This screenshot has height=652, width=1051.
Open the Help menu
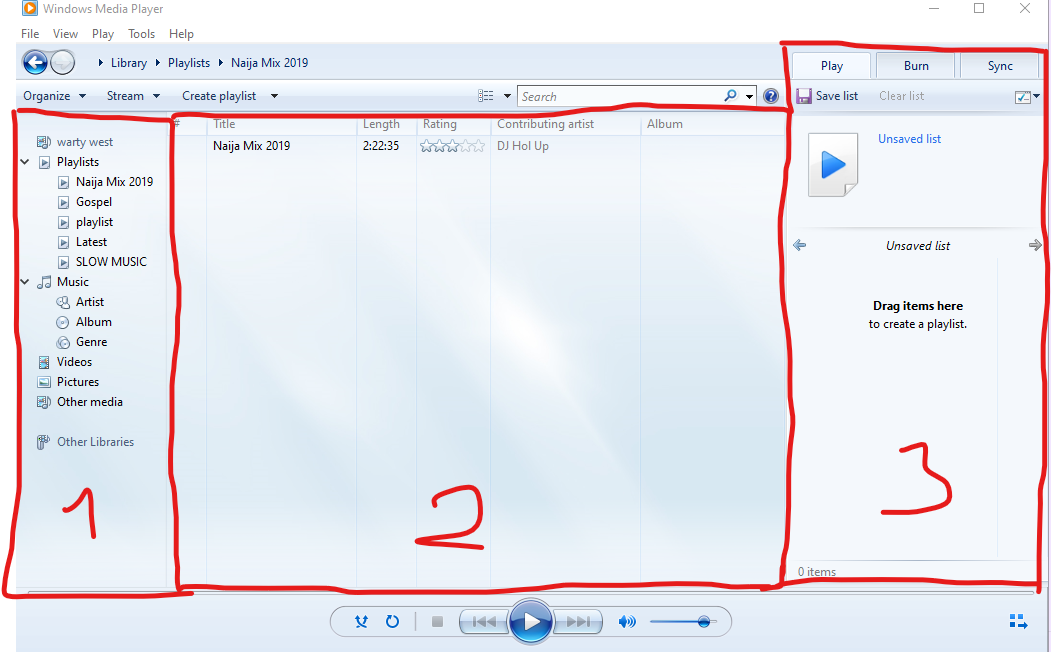181,34
